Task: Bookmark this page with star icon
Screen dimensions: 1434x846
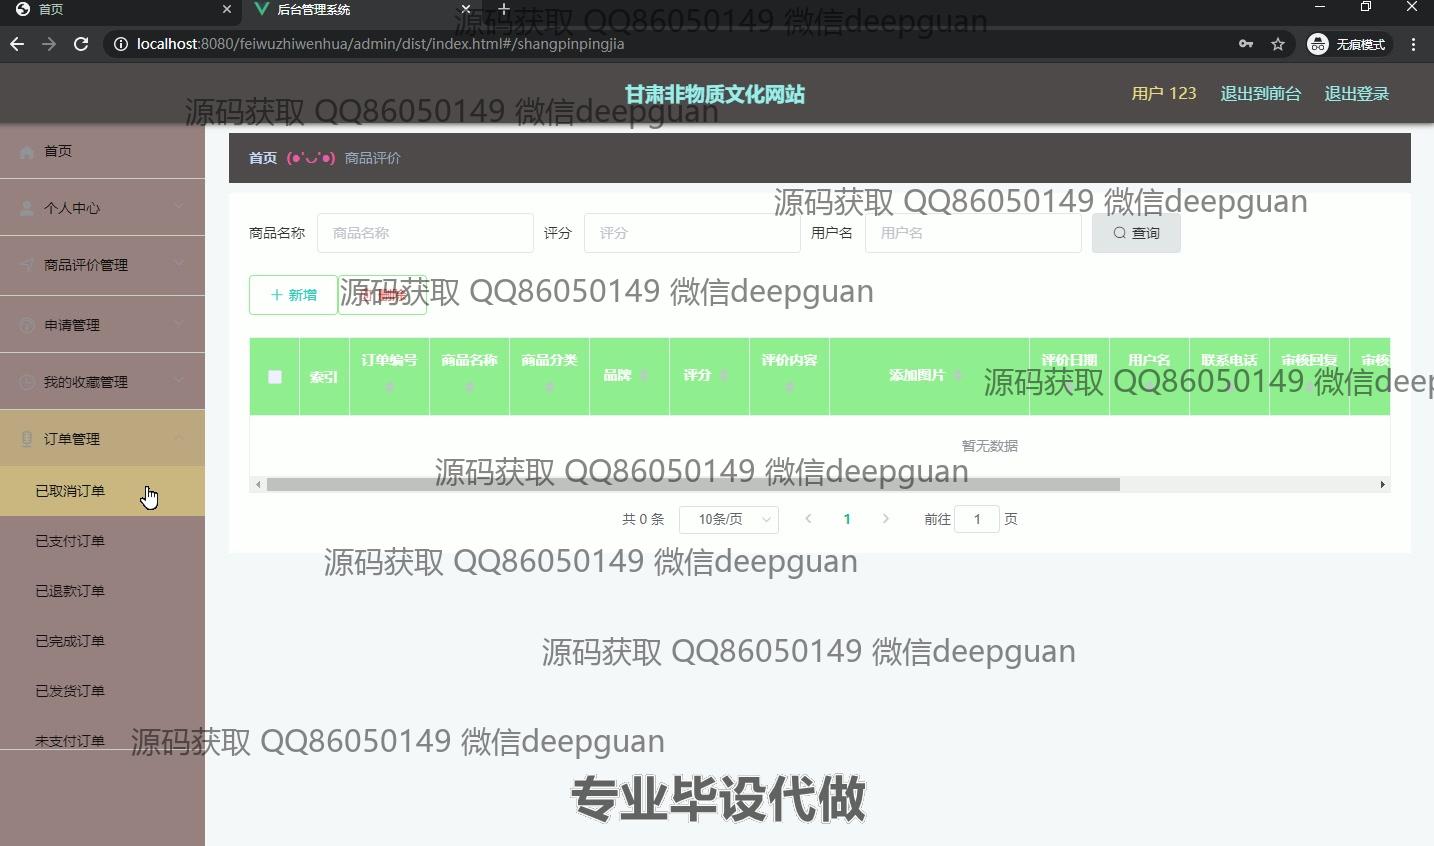Action: [1277, 44]
